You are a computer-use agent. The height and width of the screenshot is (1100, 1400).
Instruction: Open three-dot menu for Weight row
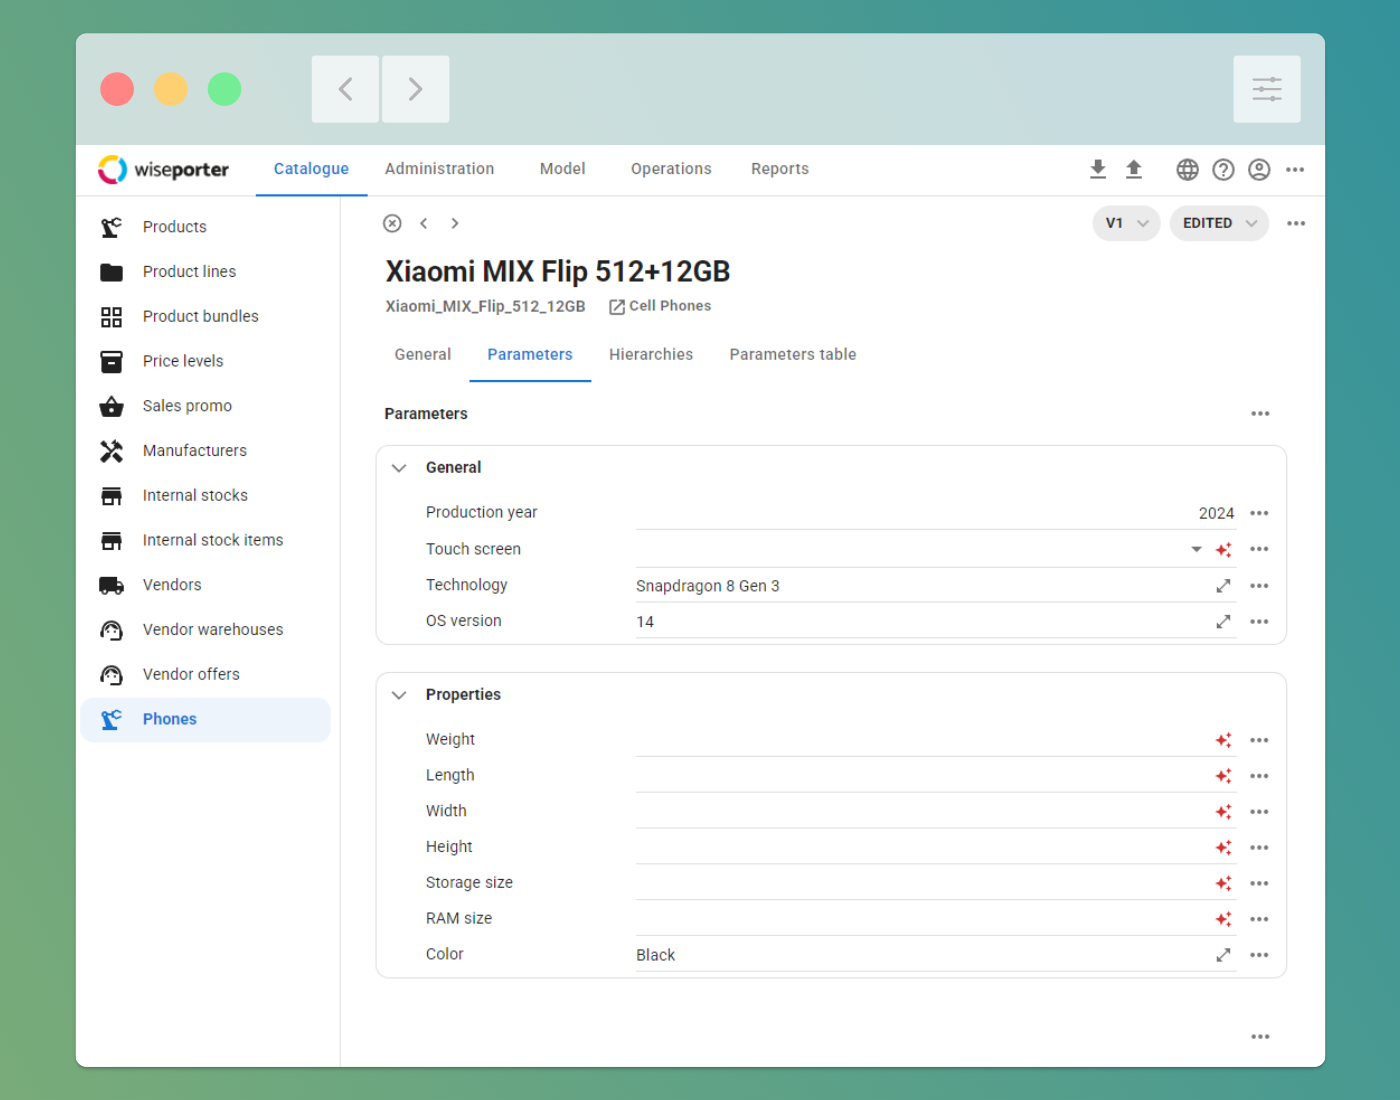click(x=1259, y=740)
